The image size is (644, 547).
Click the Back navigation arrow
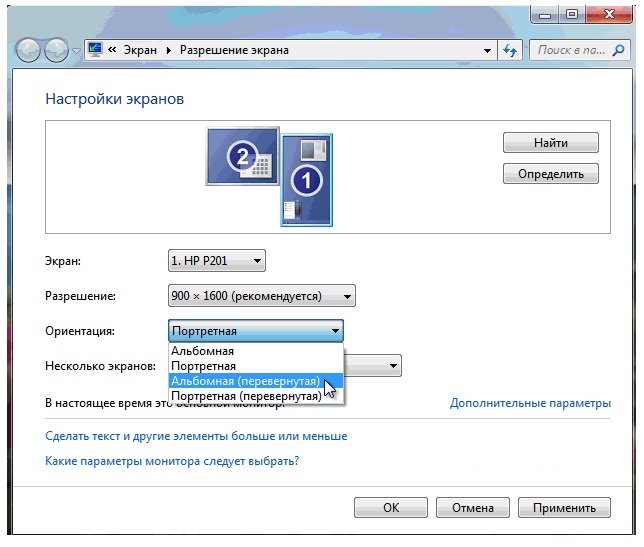[x=28, y=51]
